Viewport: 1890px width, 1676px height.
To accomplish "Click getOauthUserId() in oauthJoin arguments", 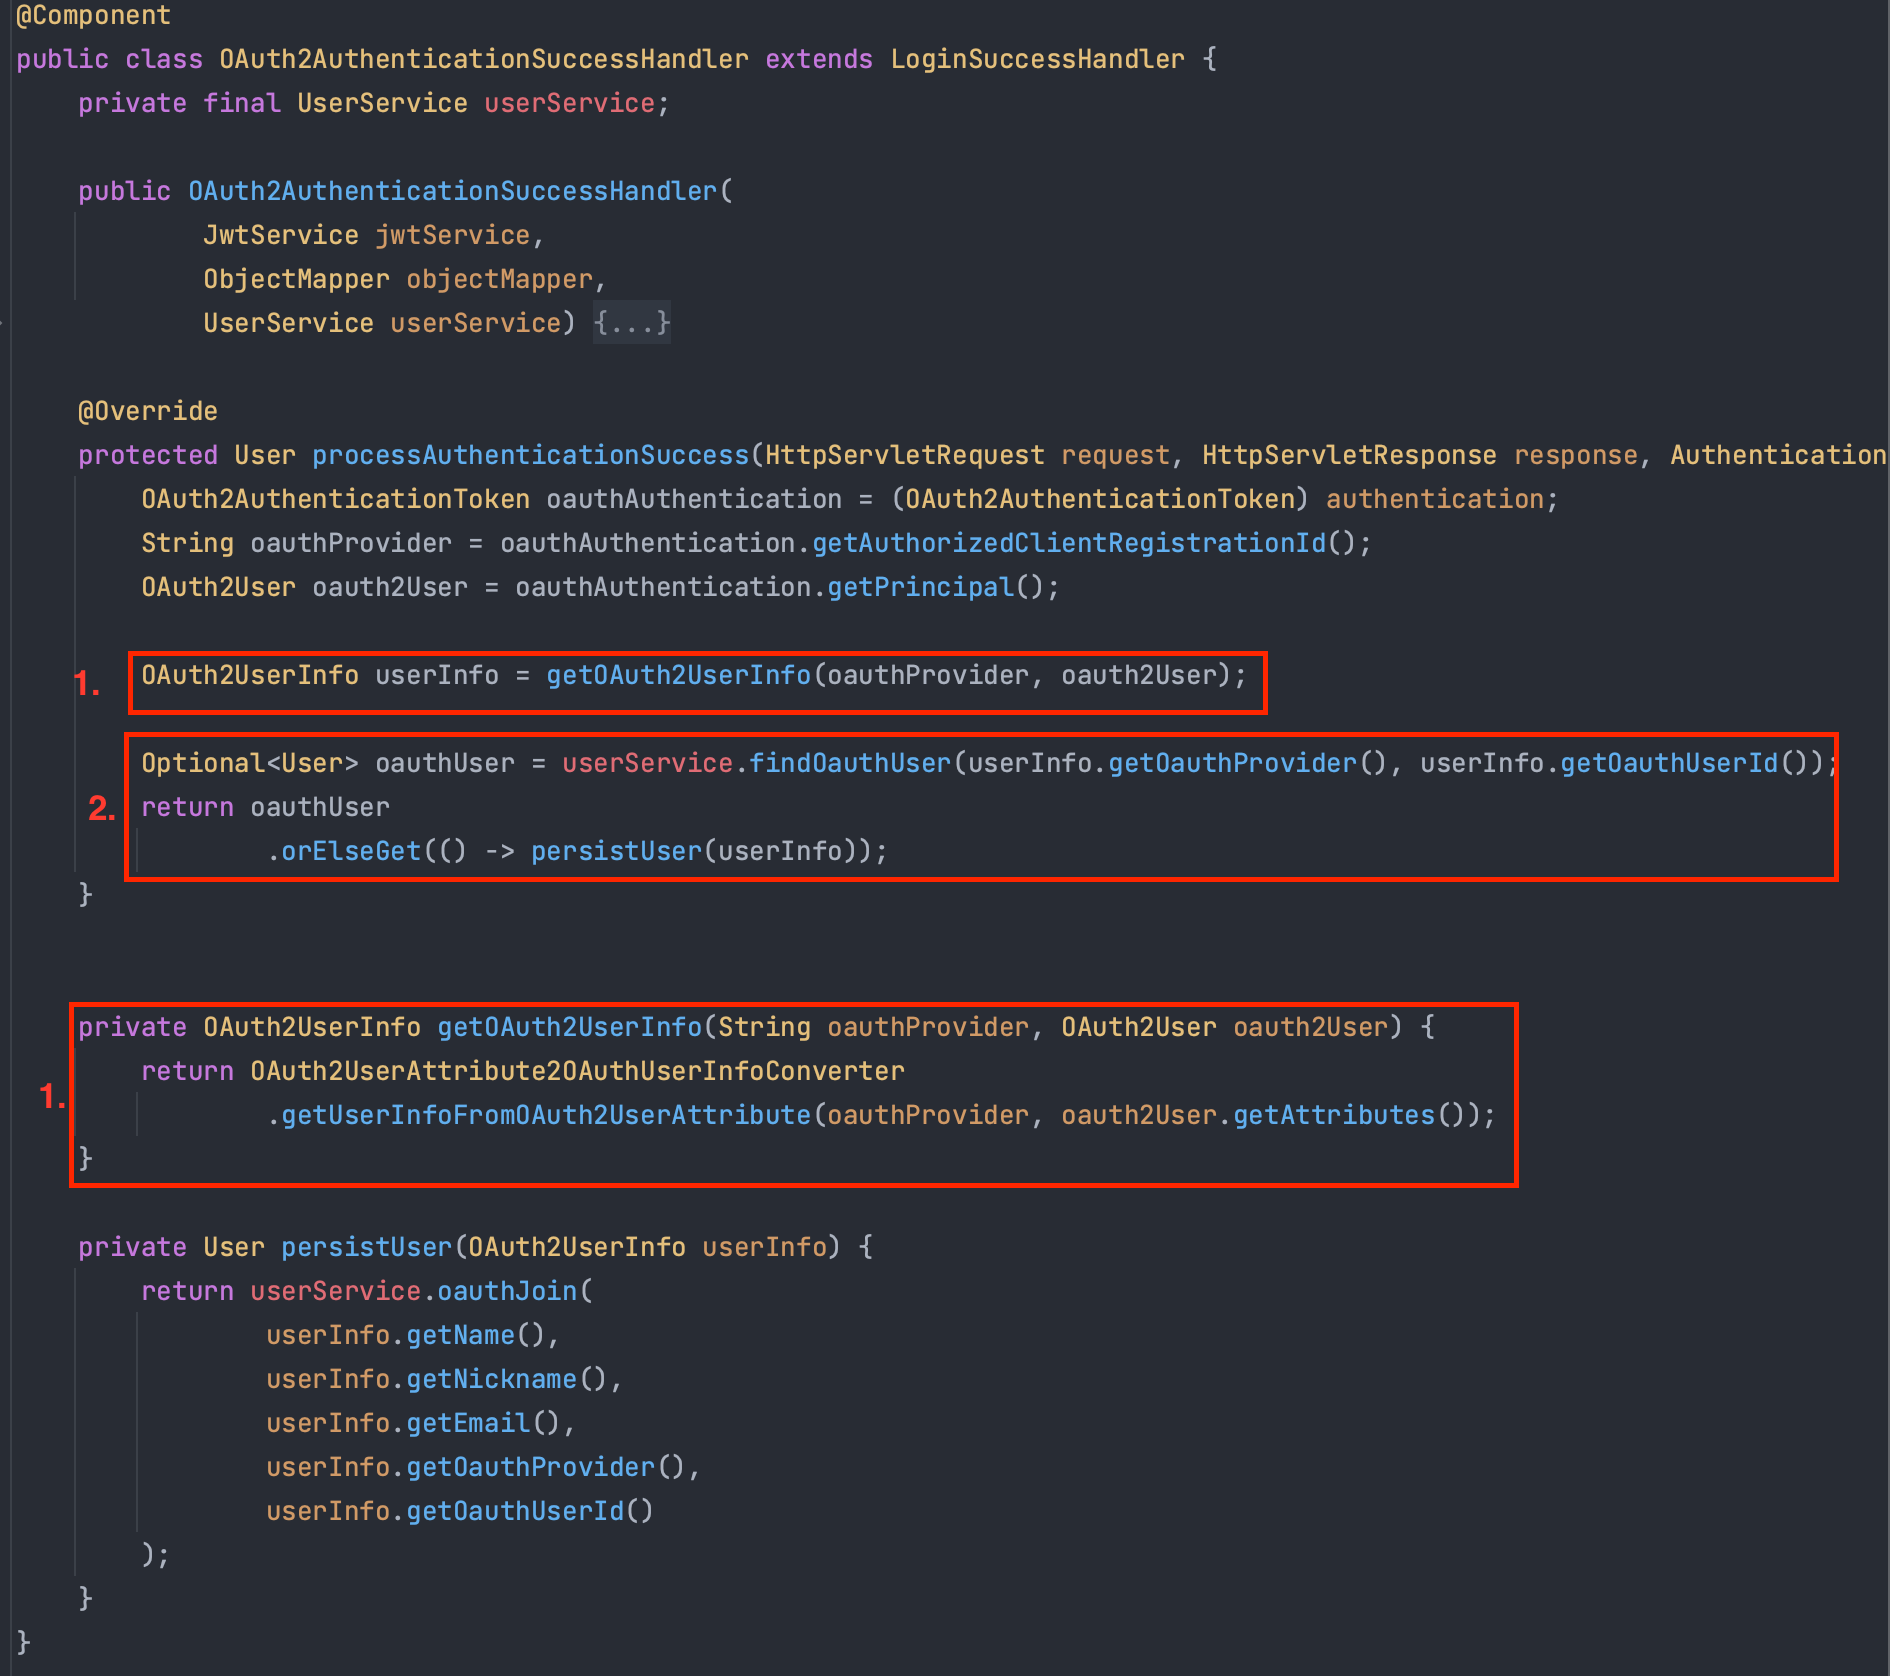I will click(x=530, y=1511).
